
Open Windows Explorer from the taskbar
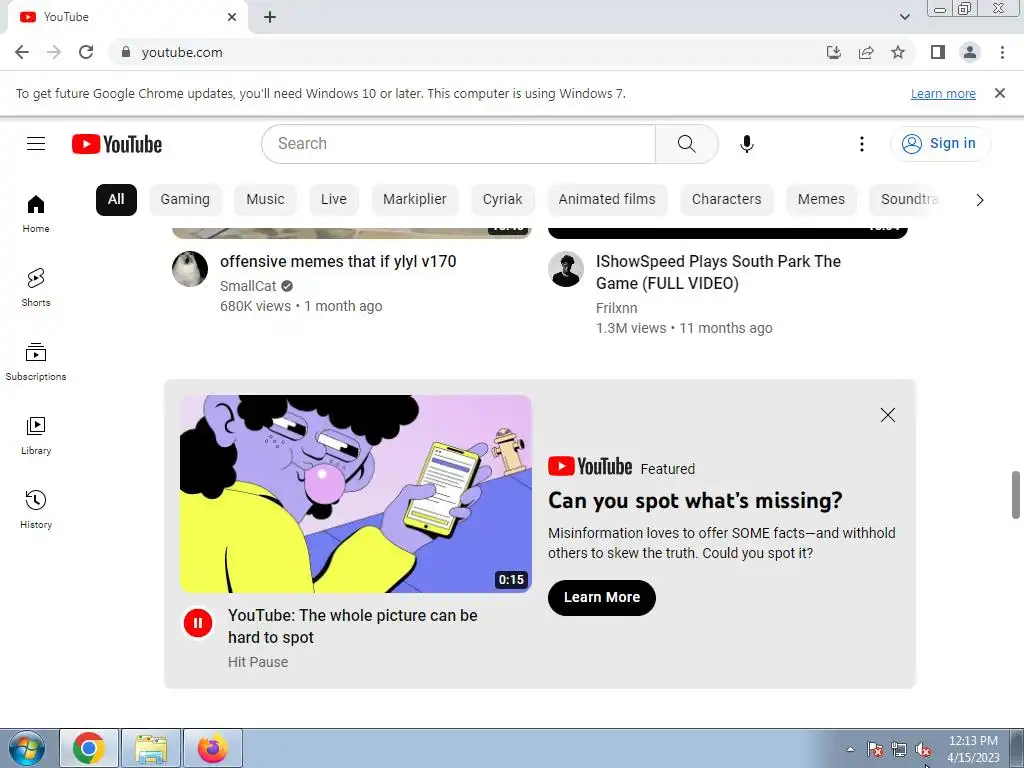[x=151, y=748]
